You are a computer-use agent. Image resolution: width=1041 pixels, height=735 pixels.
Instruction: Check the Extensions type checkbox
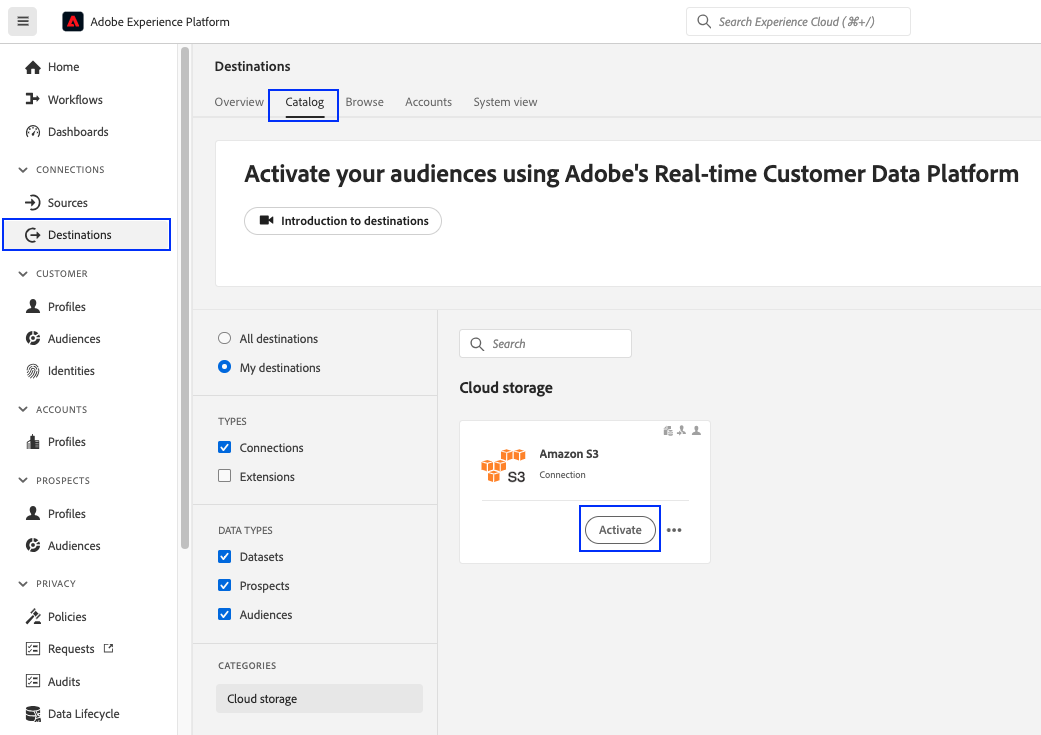point(224,476)
